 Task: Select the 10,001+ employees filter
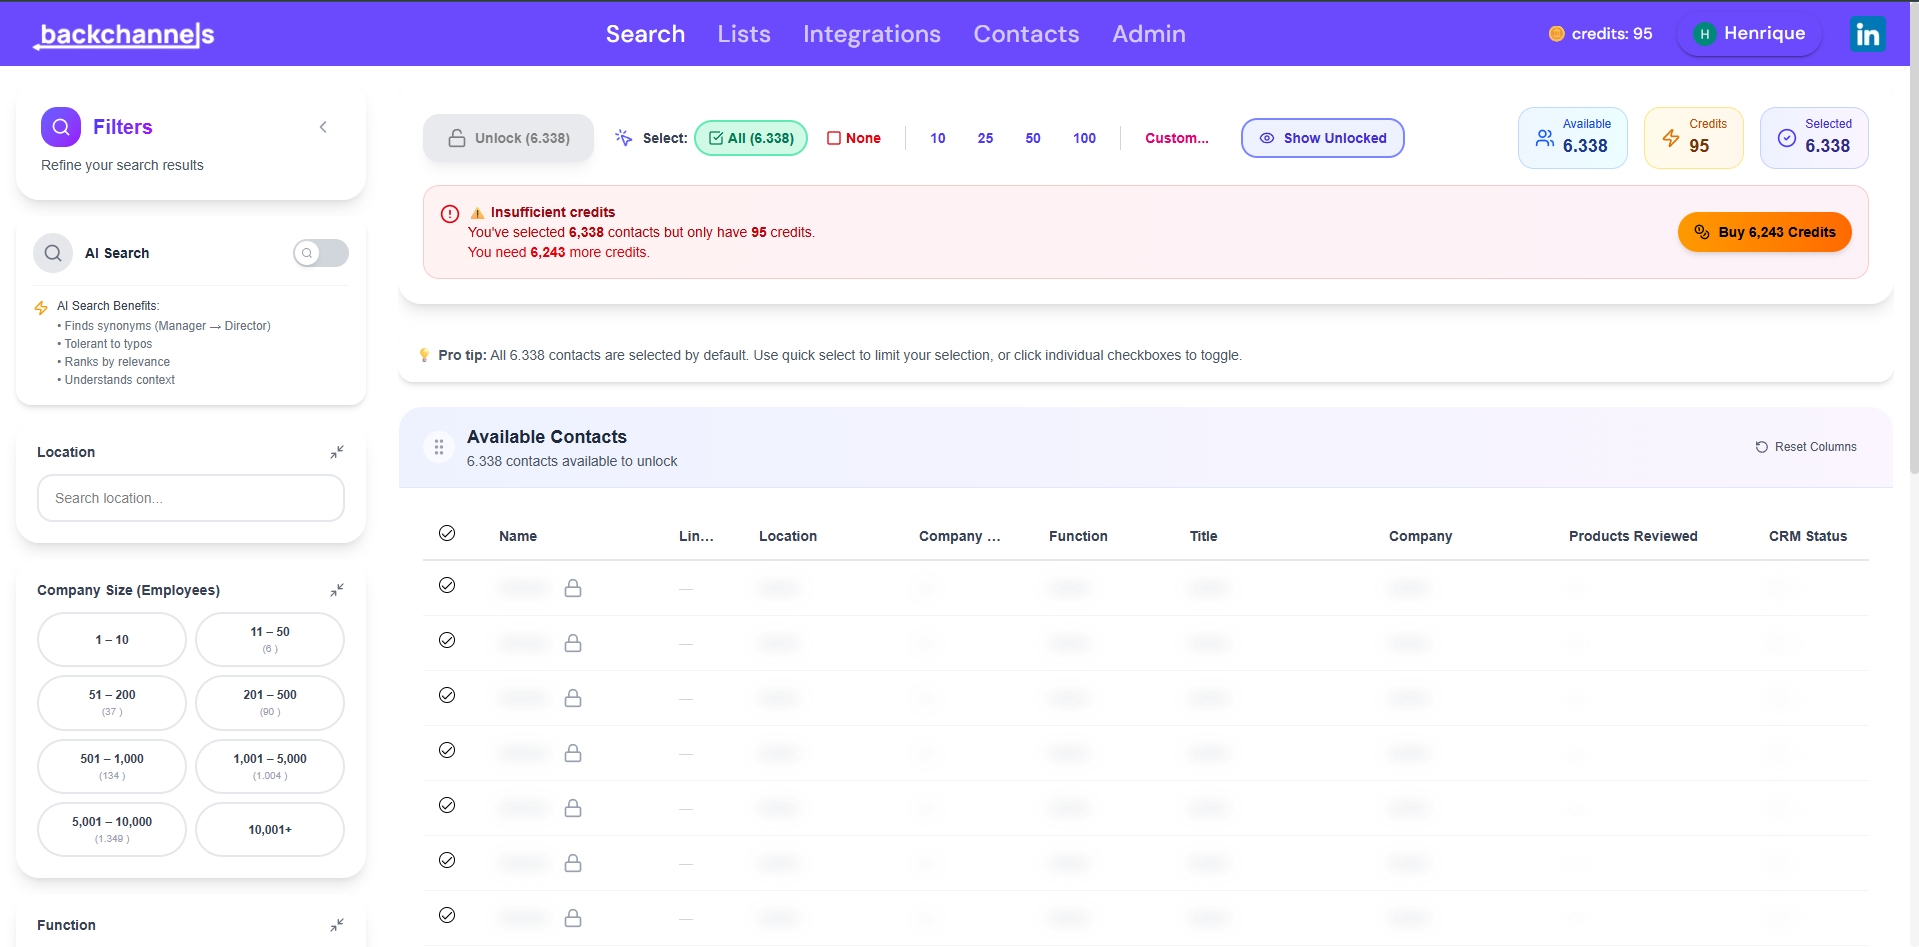[270, 830]
